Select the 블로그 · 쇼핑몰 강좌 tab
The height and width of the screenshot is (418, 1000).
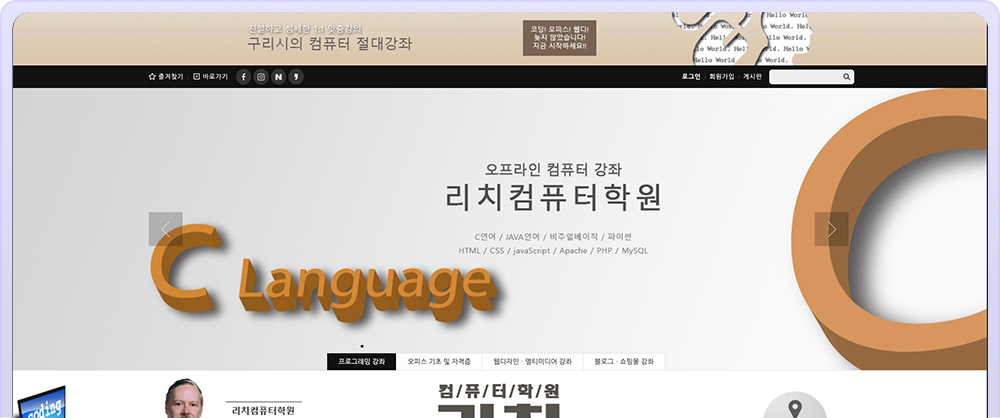click(624, 361)
